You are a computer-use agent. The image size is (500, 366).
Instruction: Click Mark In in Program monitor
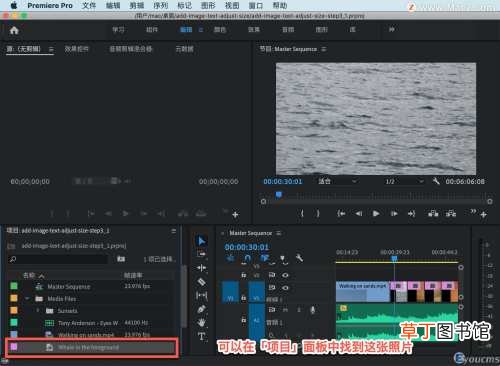point(302,214)
